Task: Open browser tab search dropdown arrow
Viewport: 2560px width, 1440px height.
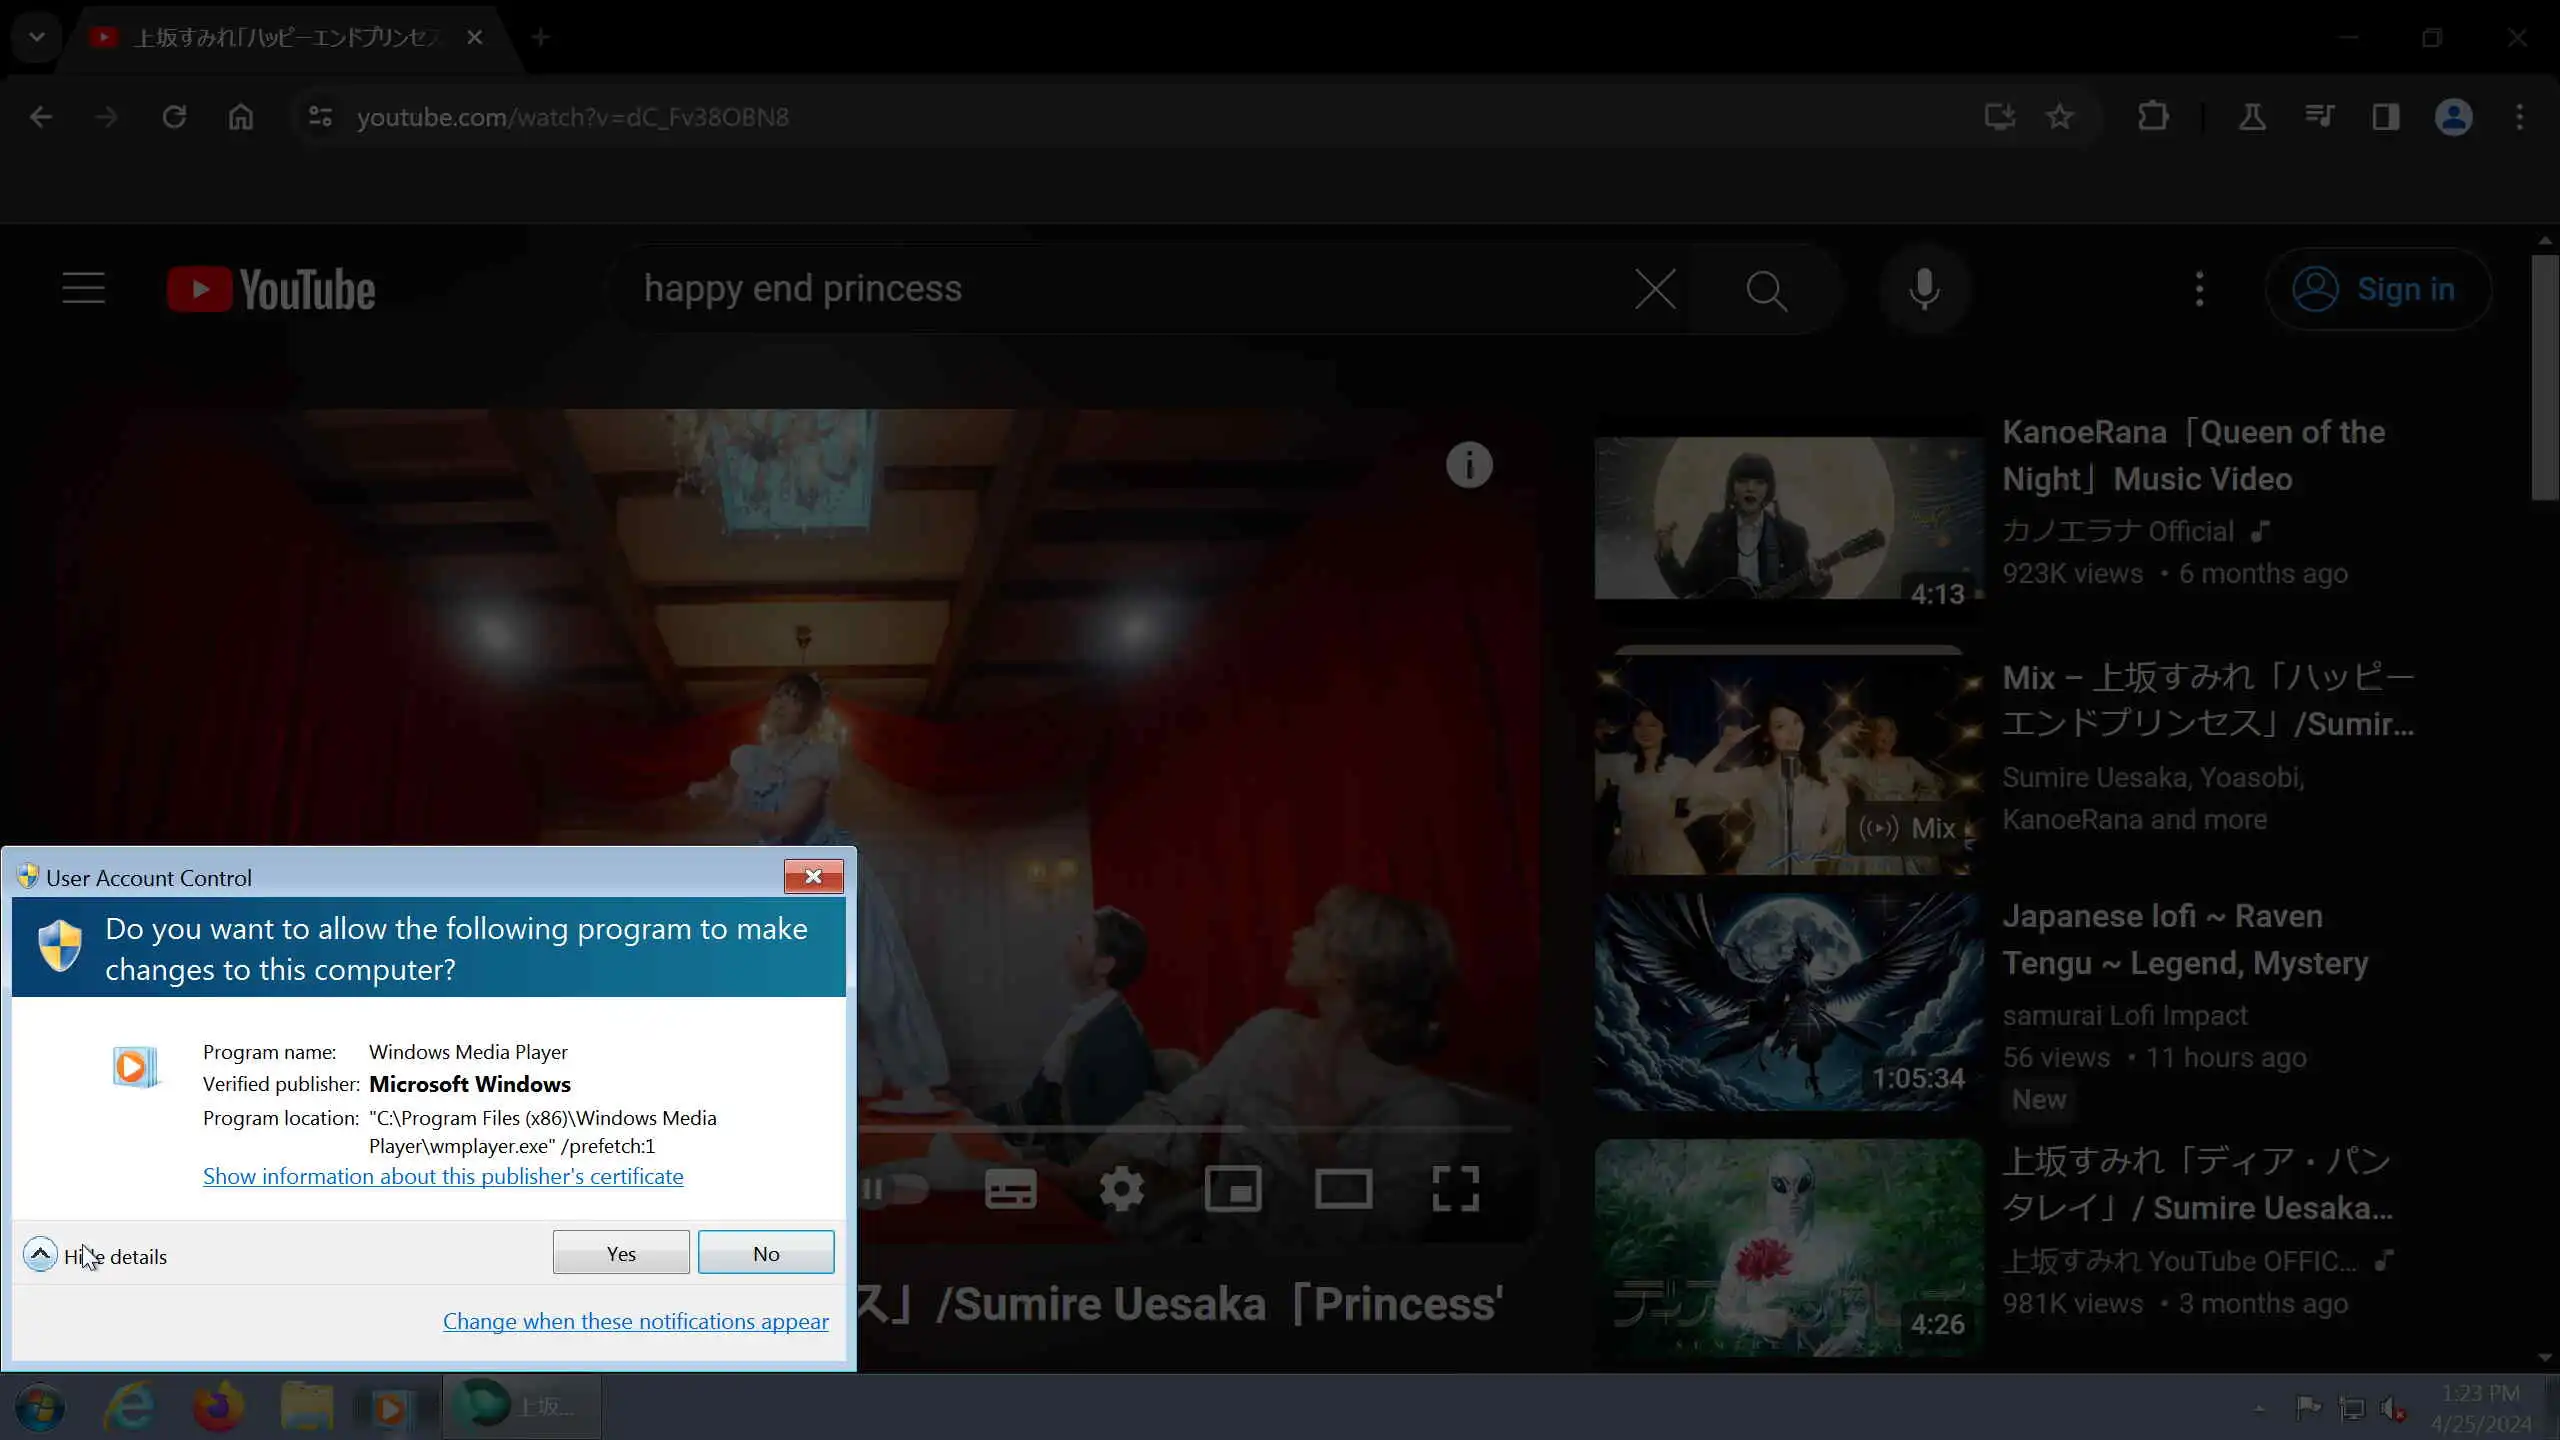Action: [x=37, y=37]
